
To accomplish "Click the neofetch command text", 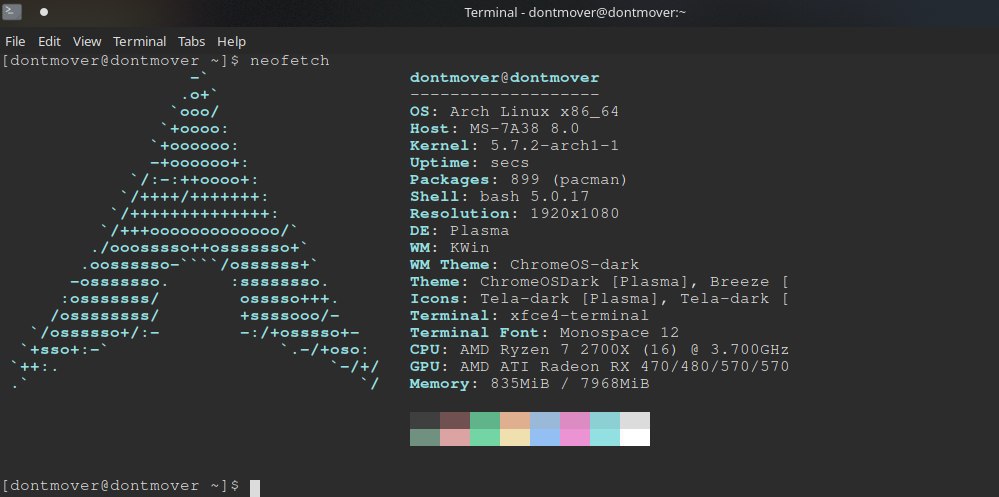I will 290,61.
